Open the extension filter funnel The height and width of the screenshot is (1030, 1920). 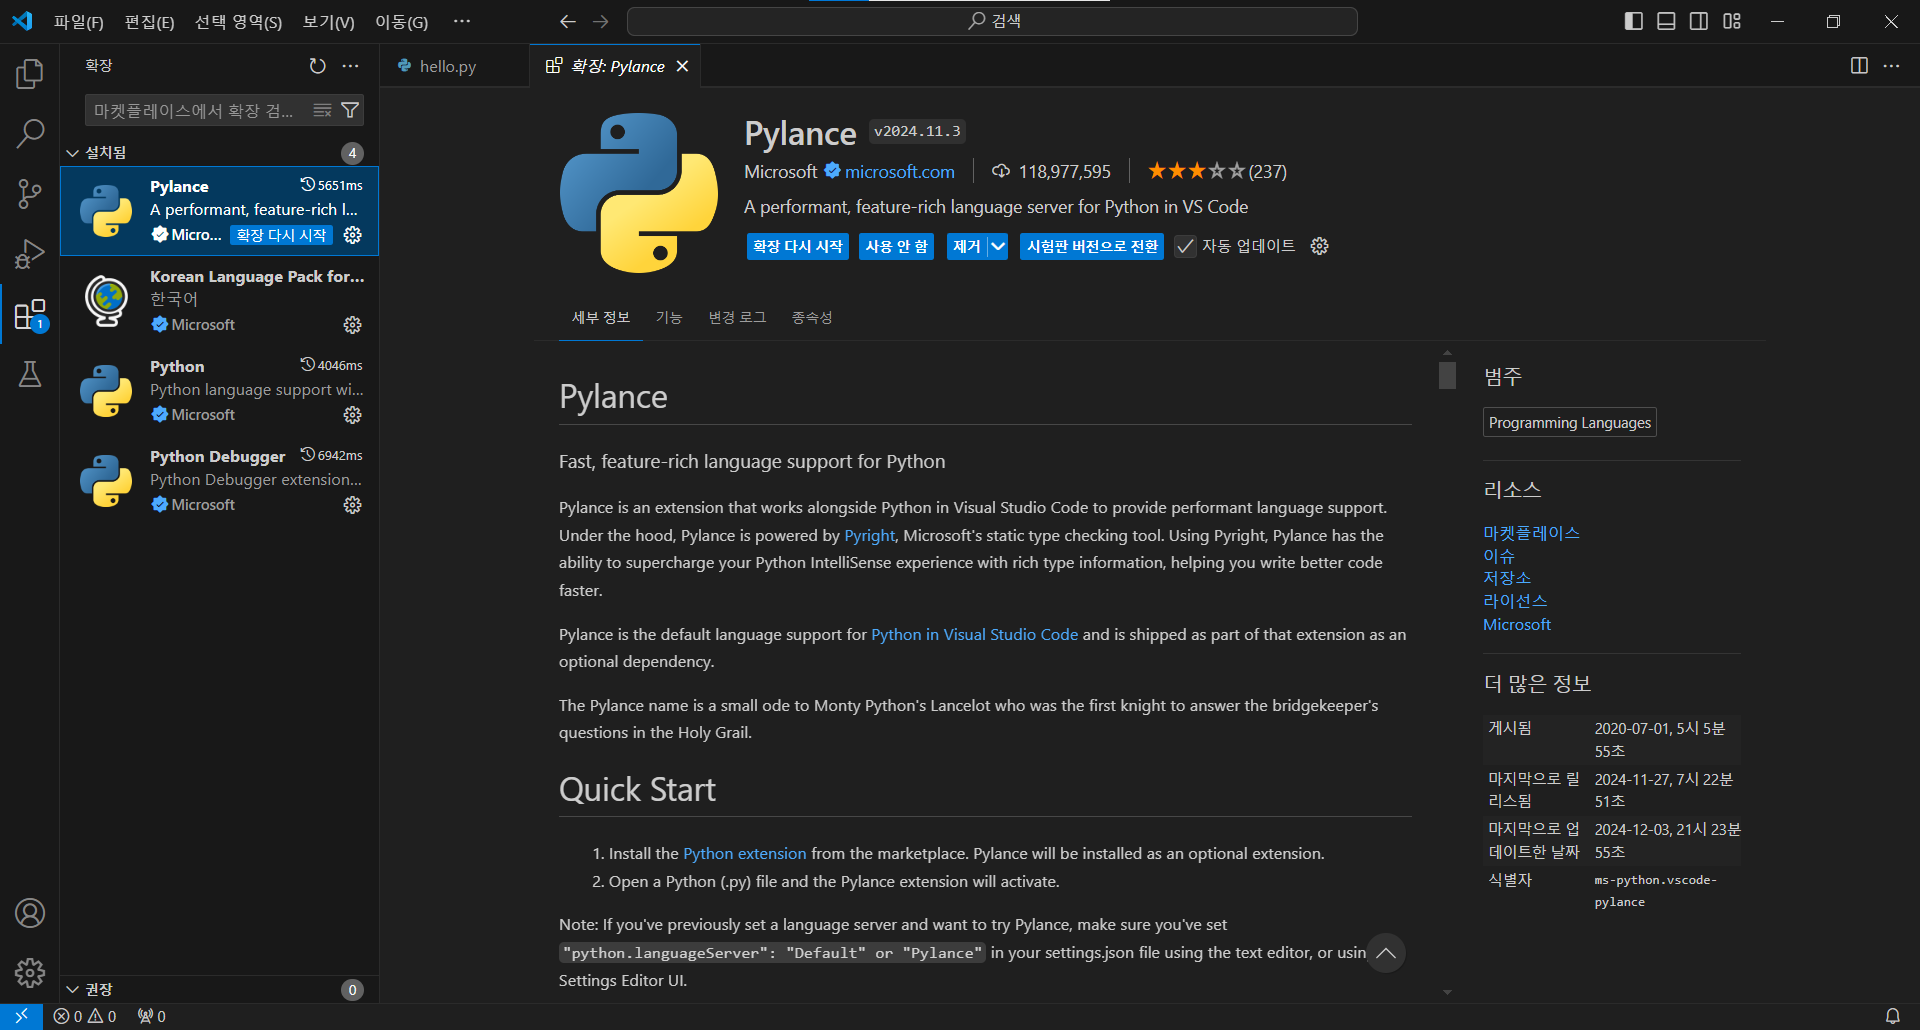(350, 110)
